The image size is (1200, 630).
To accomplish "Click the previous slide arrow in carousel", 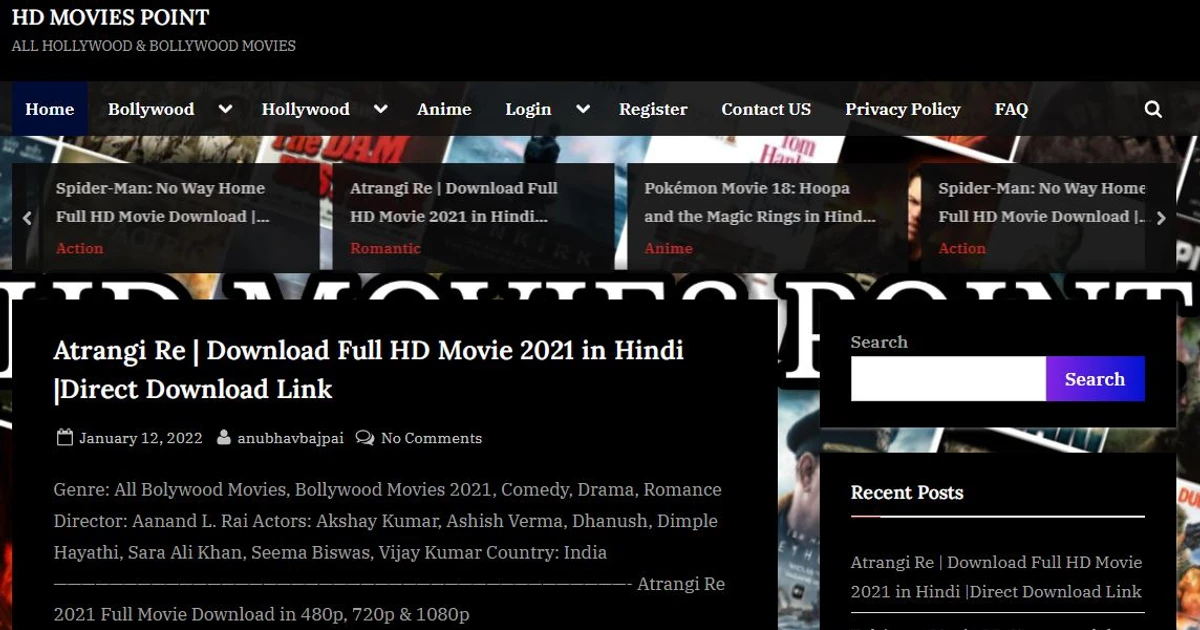I will coord(27,218).
